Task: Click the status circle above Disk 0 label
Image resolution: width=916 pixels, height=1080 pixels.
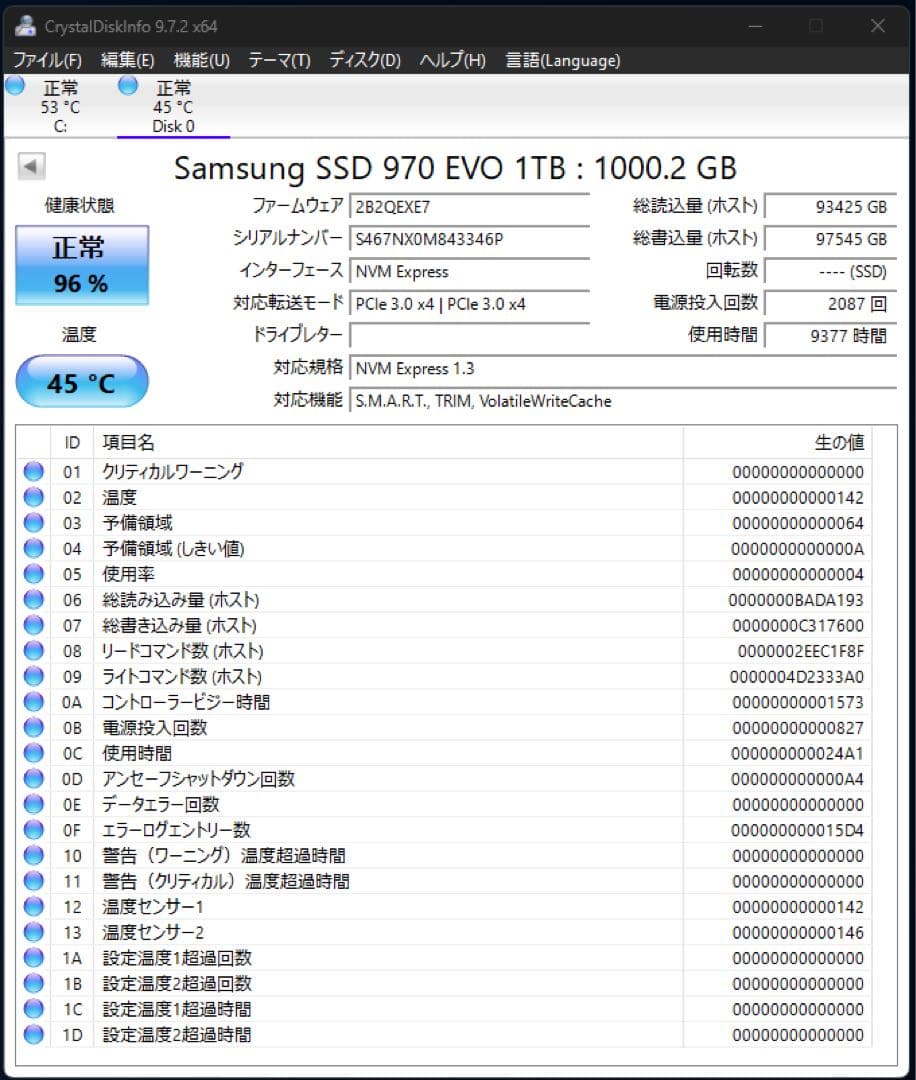Action: tap(127, 88)
